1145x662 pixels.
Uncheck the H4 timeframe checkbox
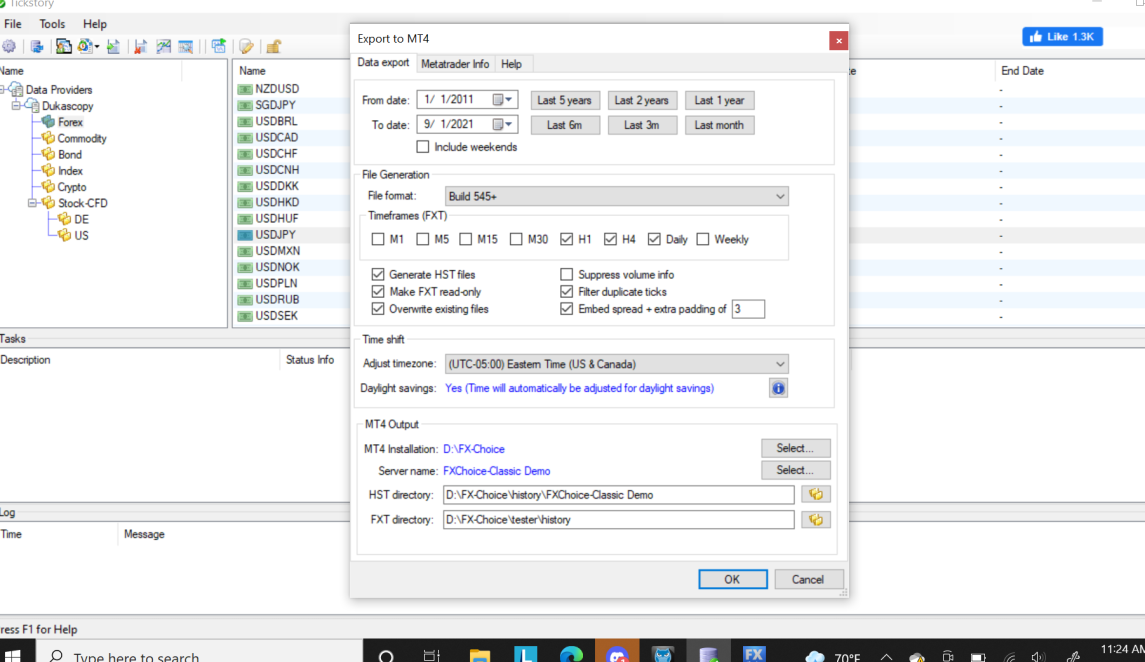pos(610,239)
